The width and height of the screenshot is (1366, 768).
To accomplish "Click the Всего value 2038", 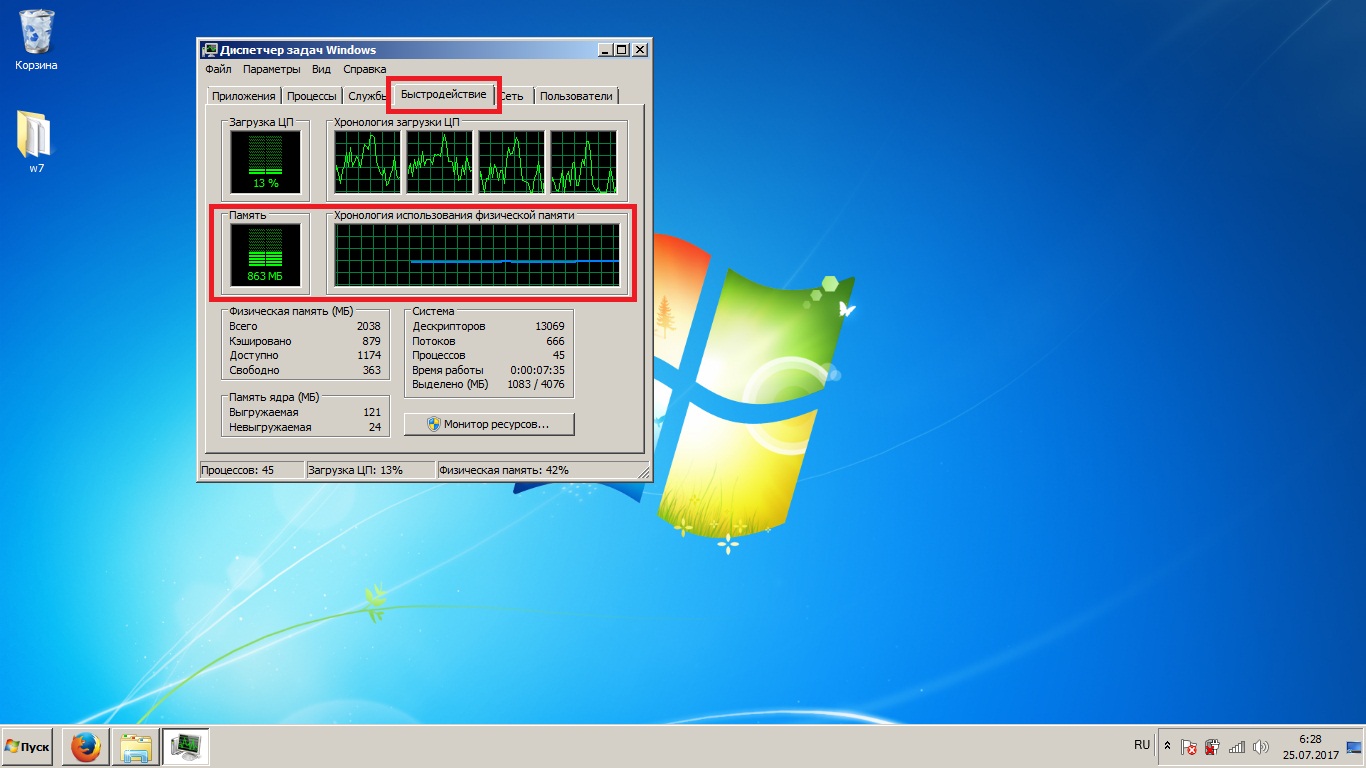I will pyautogui.click(x=369, y=326).
